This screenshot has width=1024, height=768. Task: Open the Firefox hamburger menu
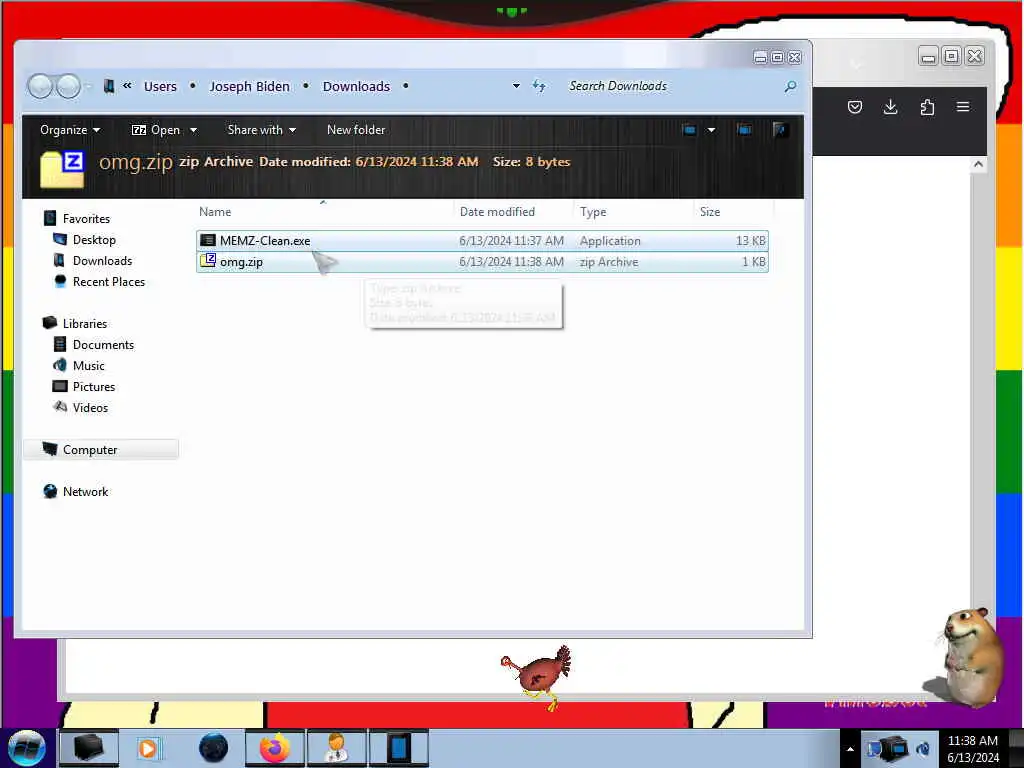[963, 107]
